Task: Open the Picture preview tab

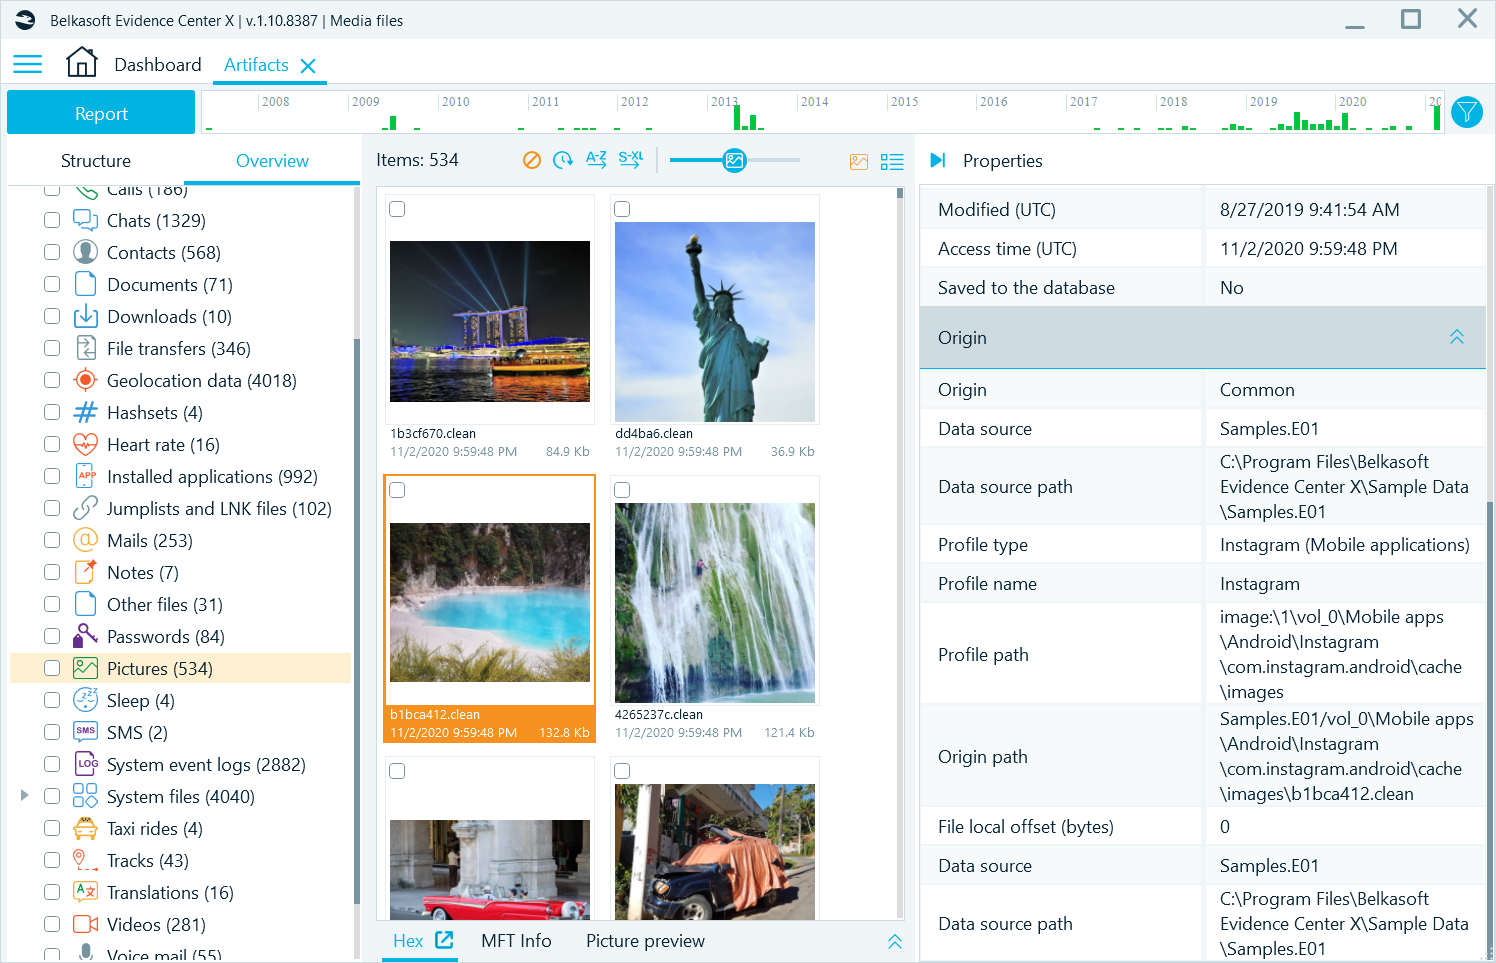Action: [x=645, y=941]
